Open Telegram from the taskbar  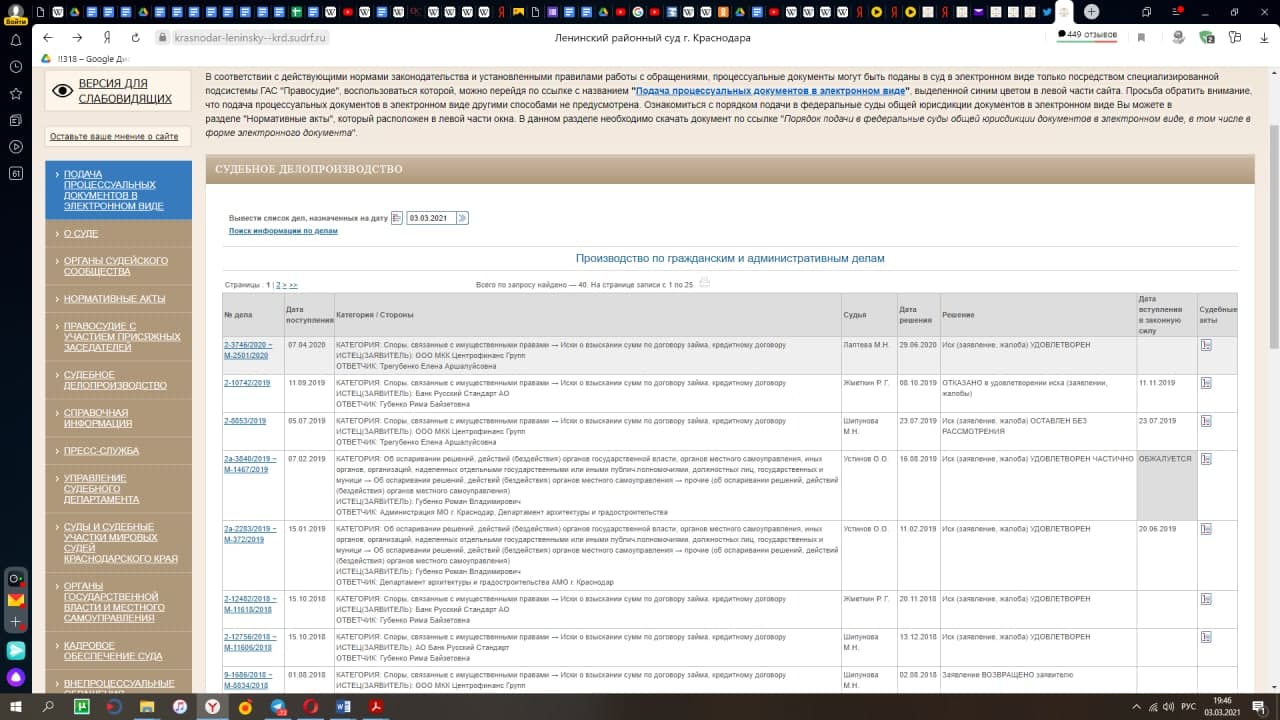click(x=278, y=706)
